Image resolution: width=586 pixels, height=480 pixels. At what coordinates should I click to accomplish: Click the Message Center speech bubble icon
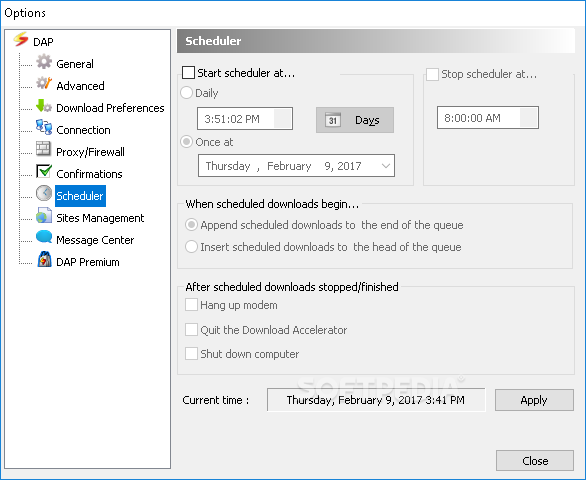tap(44, 237)
